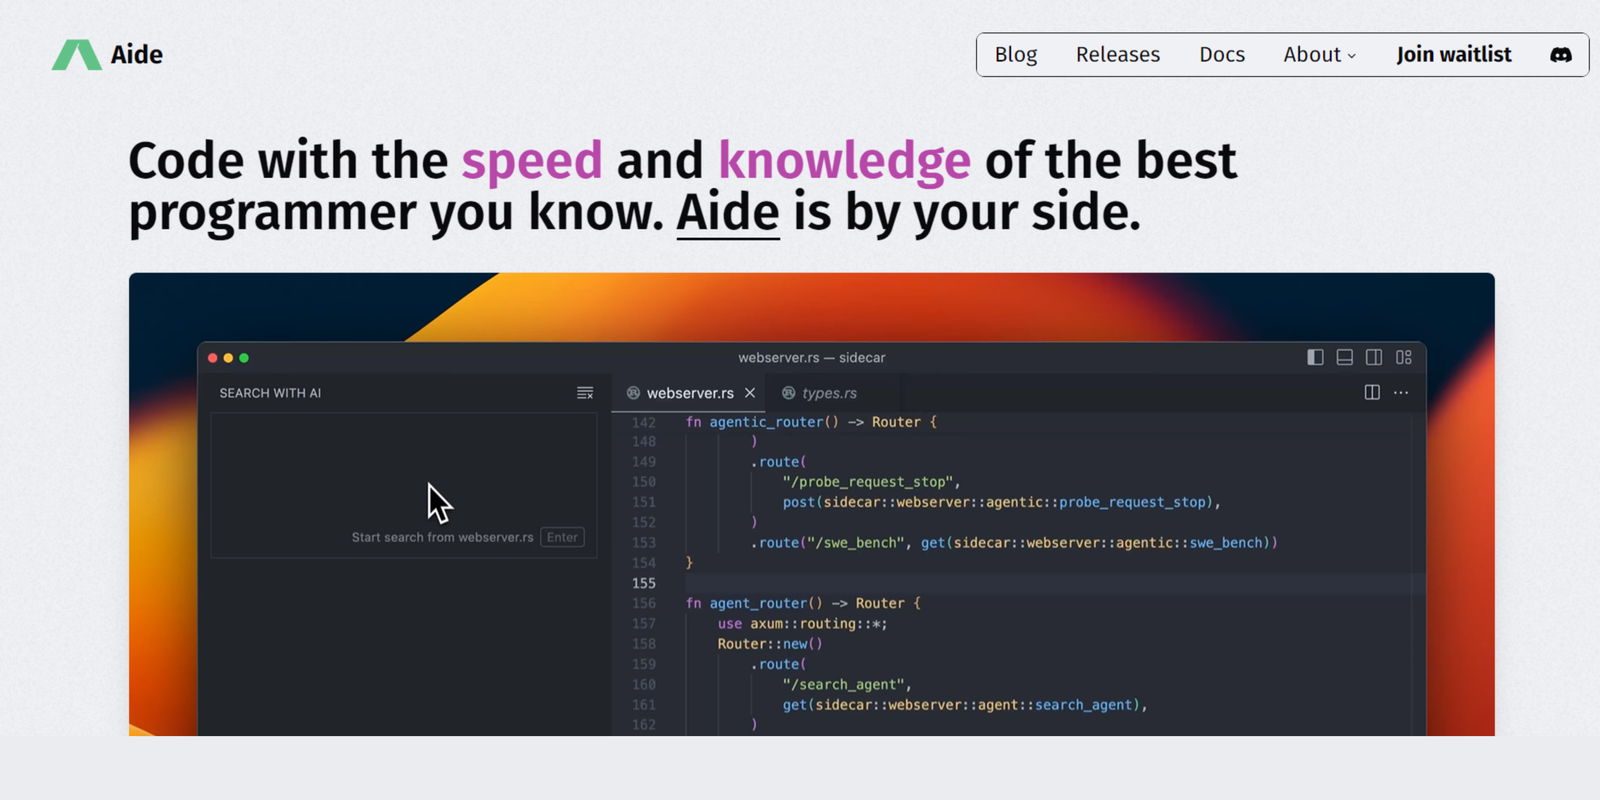Clear results icon in Search With AI panel
Image resolution: width=1600 pixels, height=800 pixels.
[x=585, y=393]
